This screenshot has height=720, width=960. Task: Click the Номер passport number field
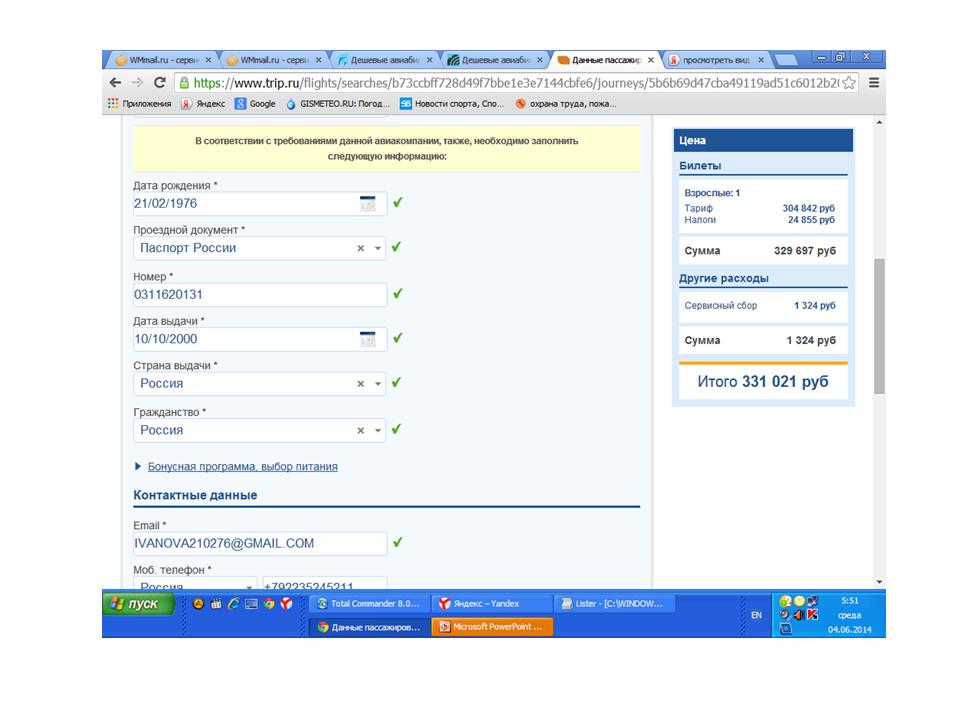click(x=260, y=294)
